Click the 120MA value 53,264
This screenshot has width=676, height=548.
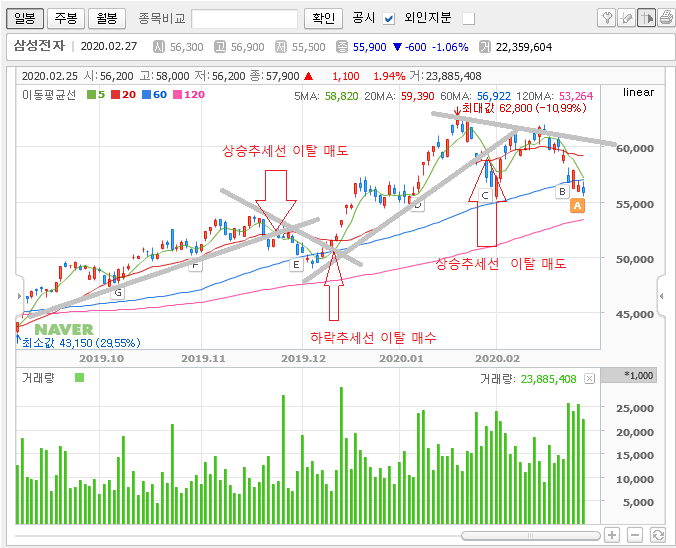tap(576, 96)
